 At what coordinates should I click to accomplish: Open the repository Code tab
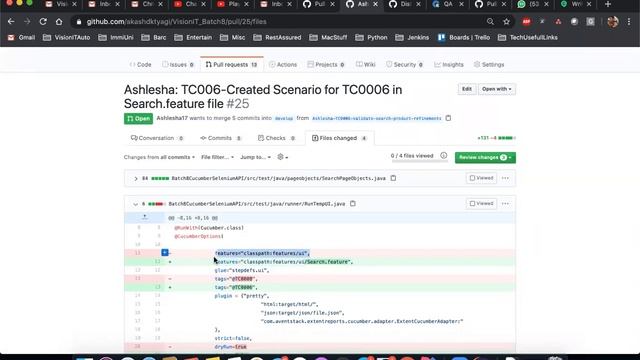point(140,64)
